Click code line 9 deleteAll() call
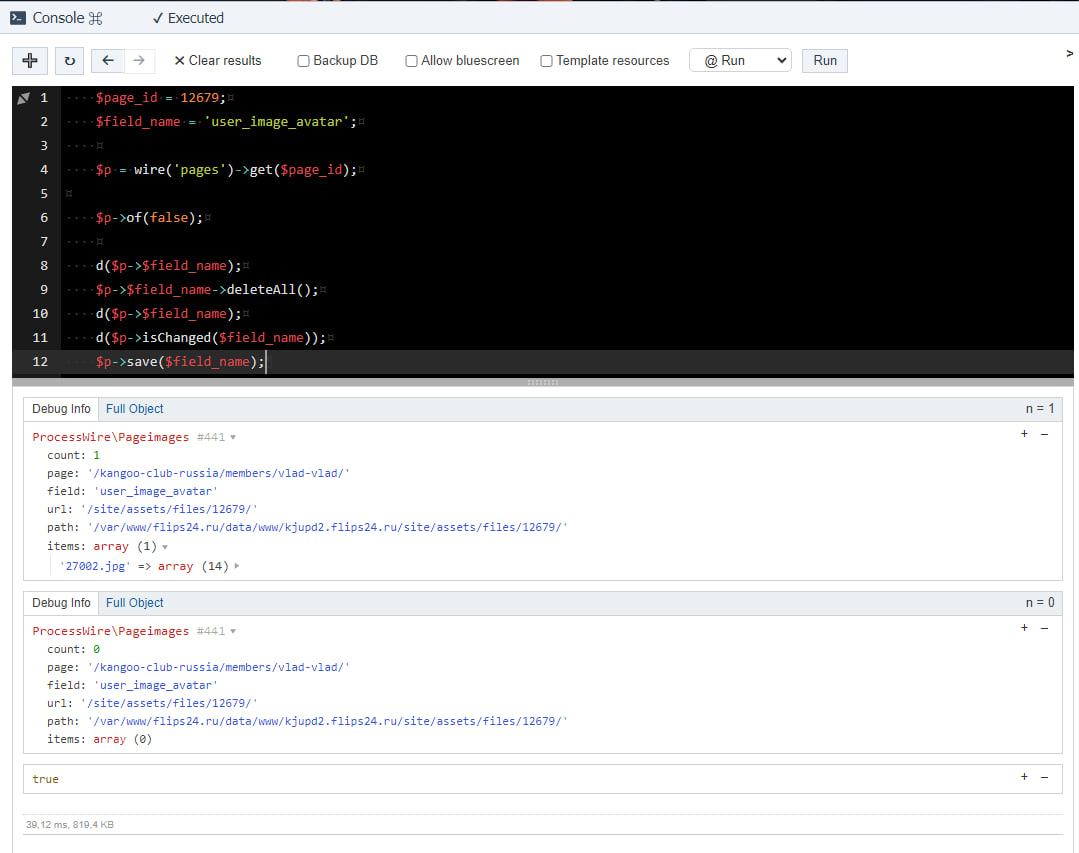This screenshot has height=853, width=1079. click(x=272, y=290)
